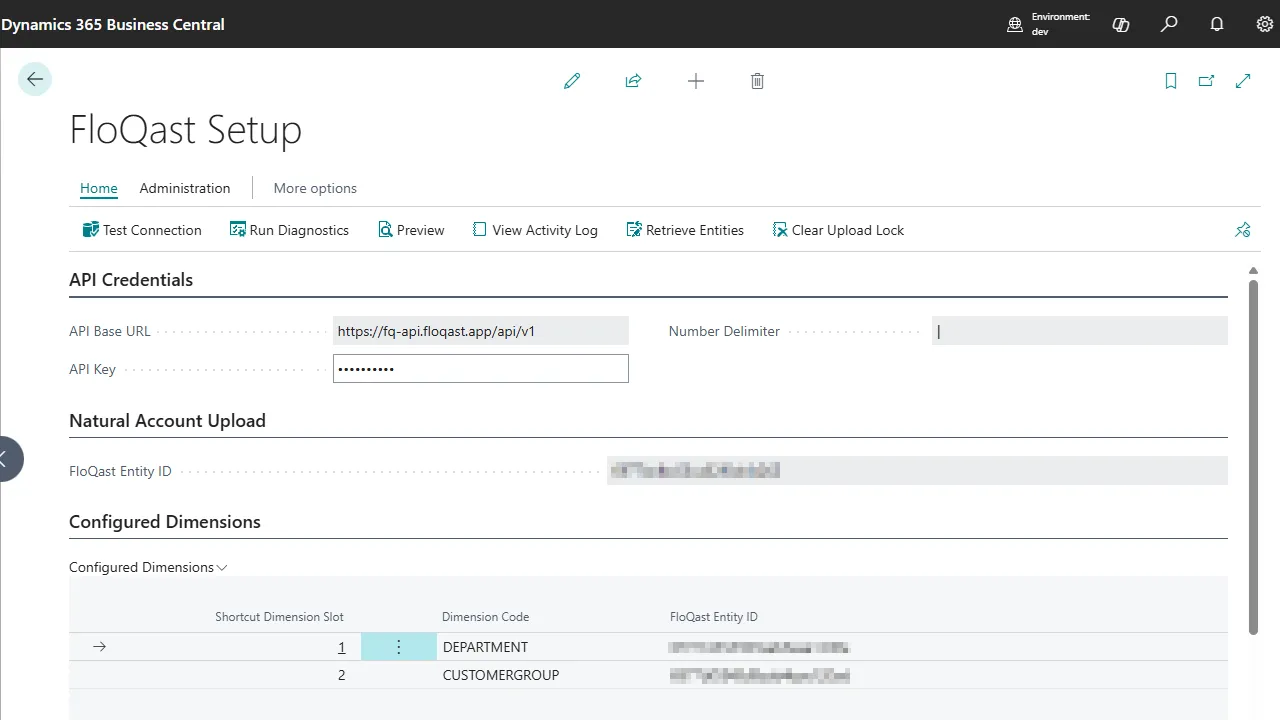The width and height of the screenshot is (1280, 720).
Task: Click Retrieve Entities
Action: tap(685, 230)
